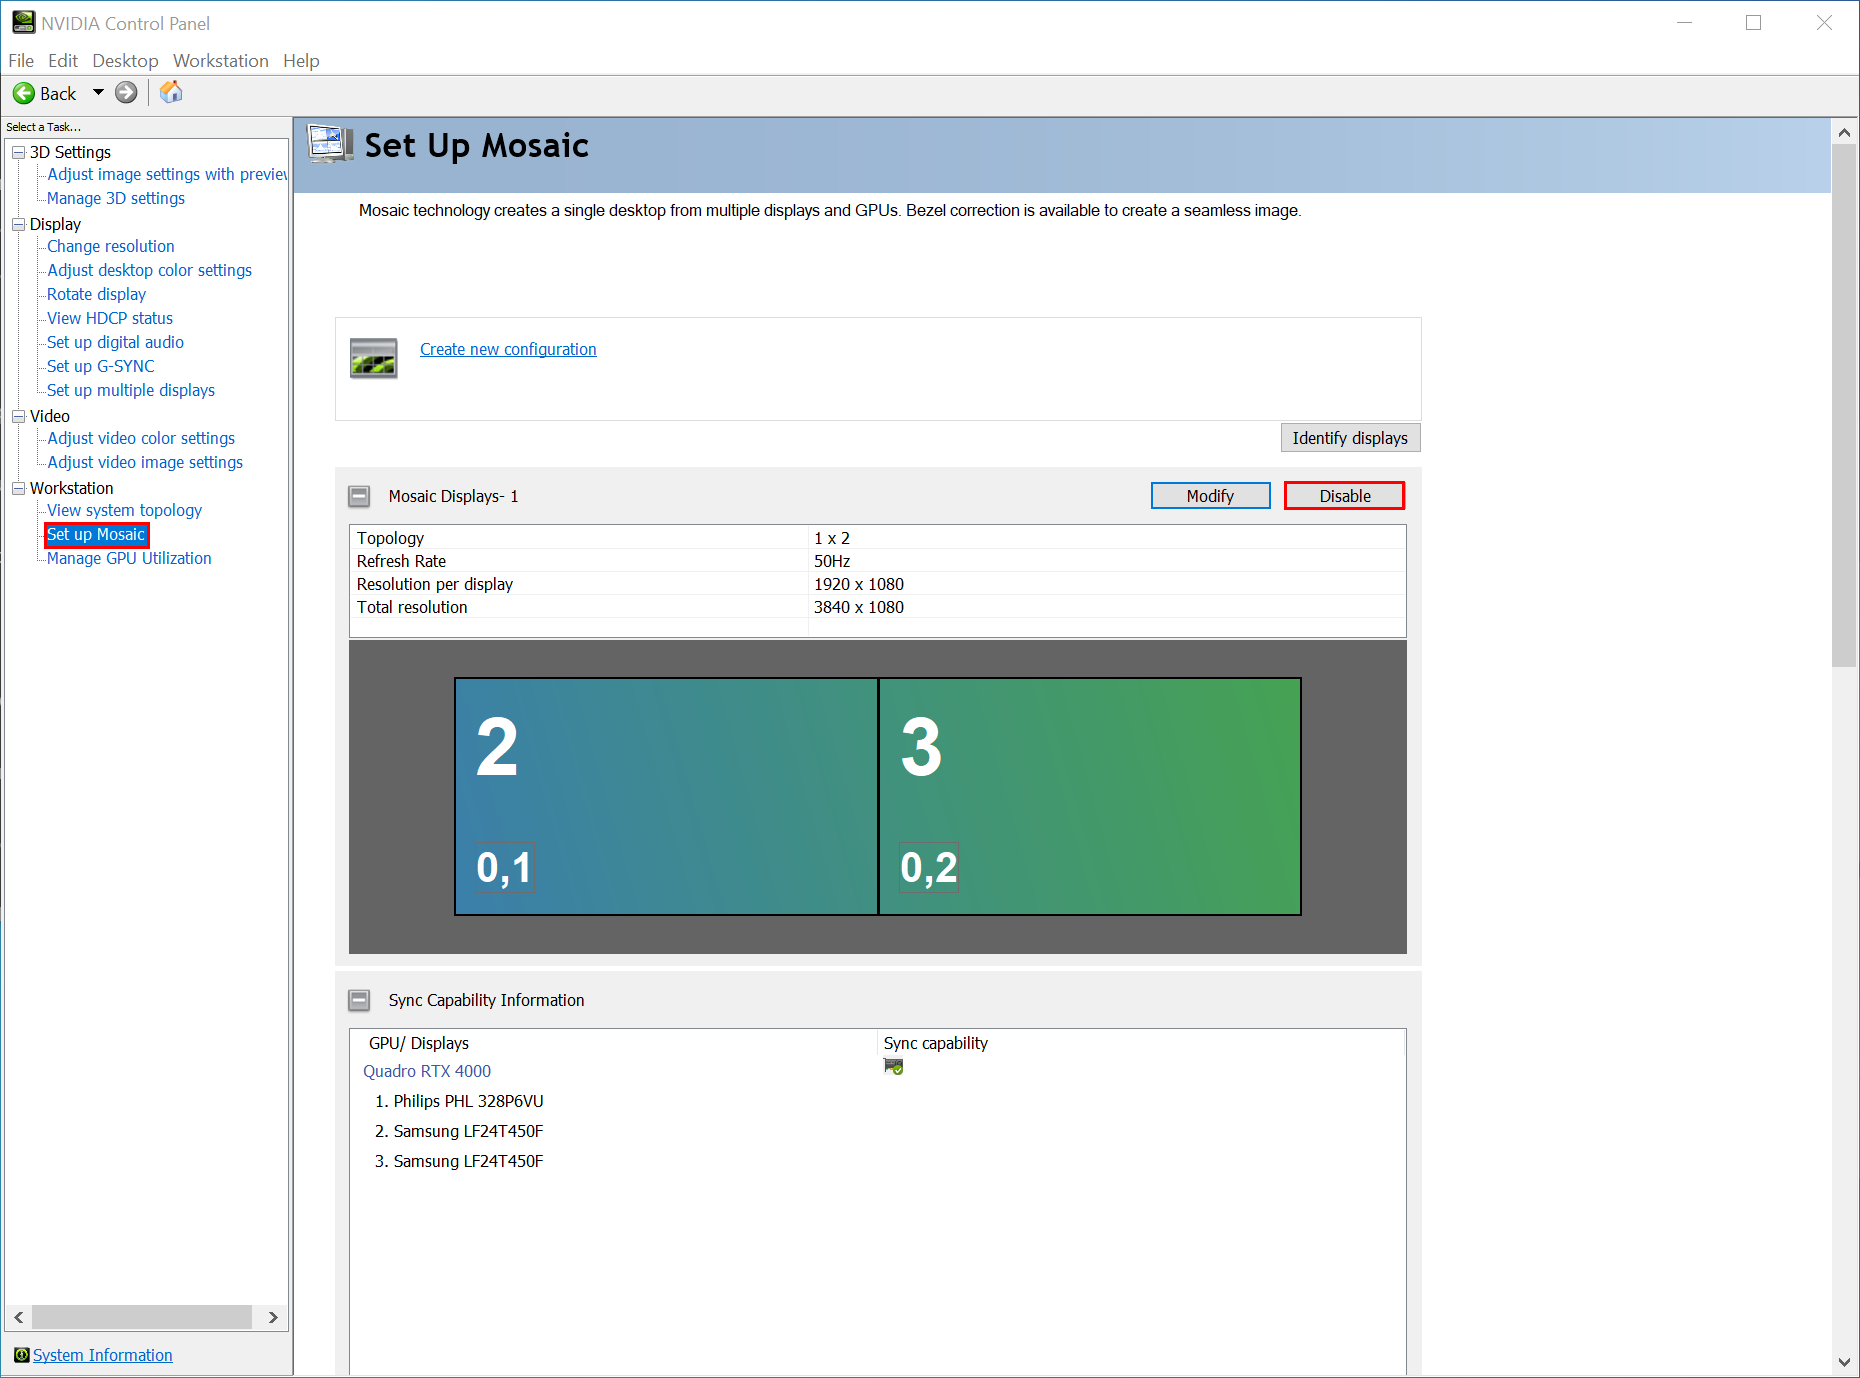Click the sync capability status icon

pos(893,1067)
